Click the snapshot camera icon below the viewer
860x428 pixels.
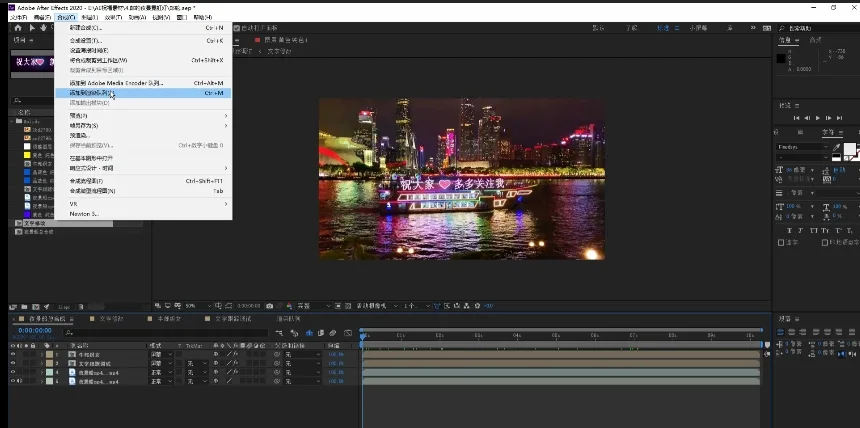click(x=270, y=305)
